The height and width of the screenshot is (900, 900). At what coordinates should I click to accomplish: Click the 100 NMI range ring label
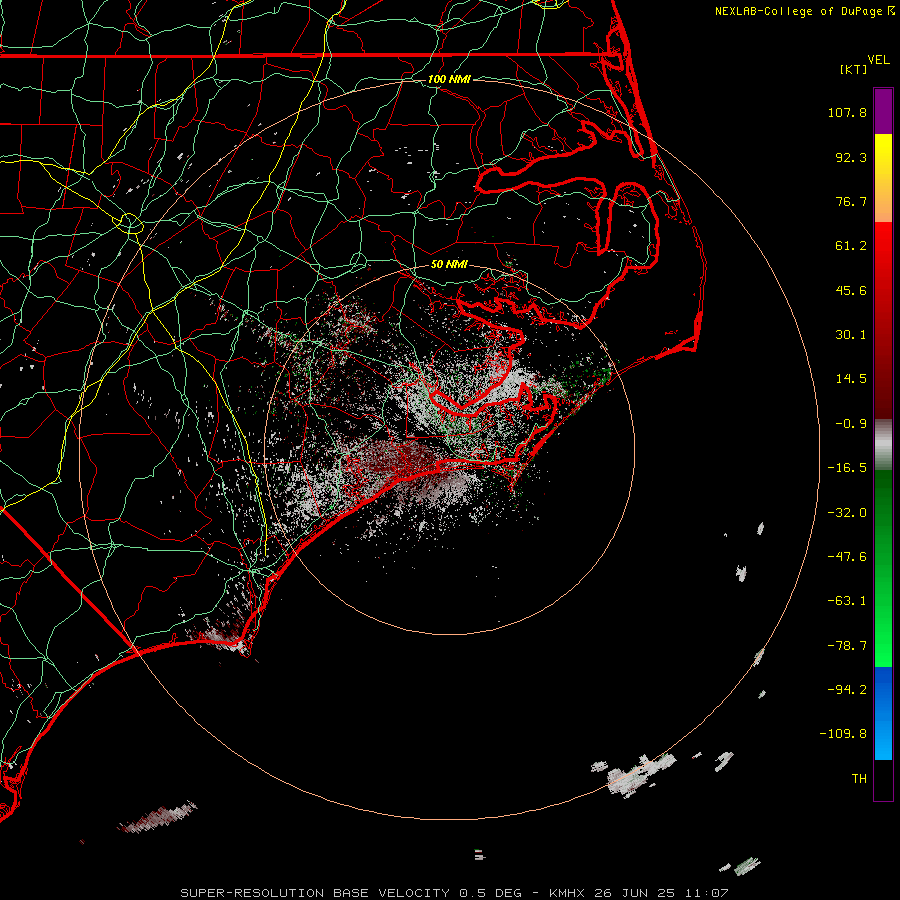(x=449, y=79)
